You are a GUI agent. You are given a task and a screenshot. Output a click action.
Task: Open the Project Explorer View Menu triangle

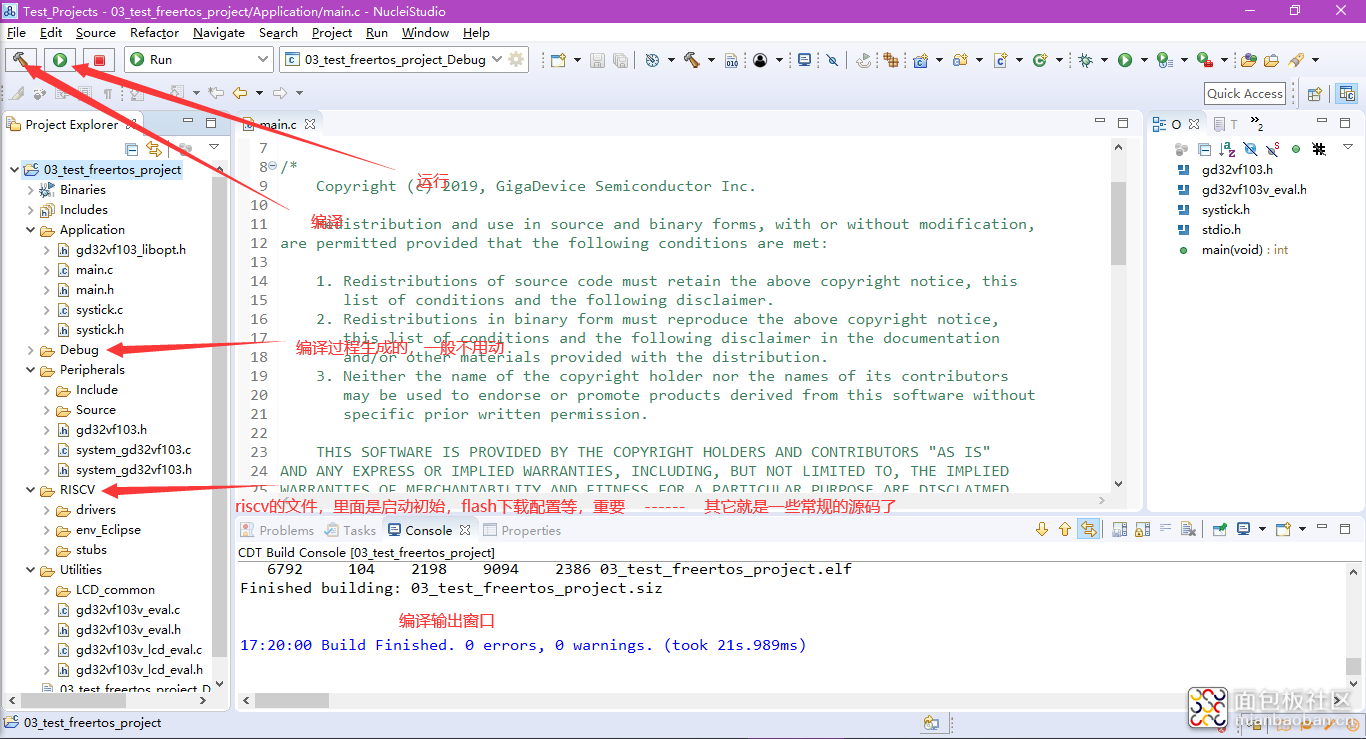(214, 148)
